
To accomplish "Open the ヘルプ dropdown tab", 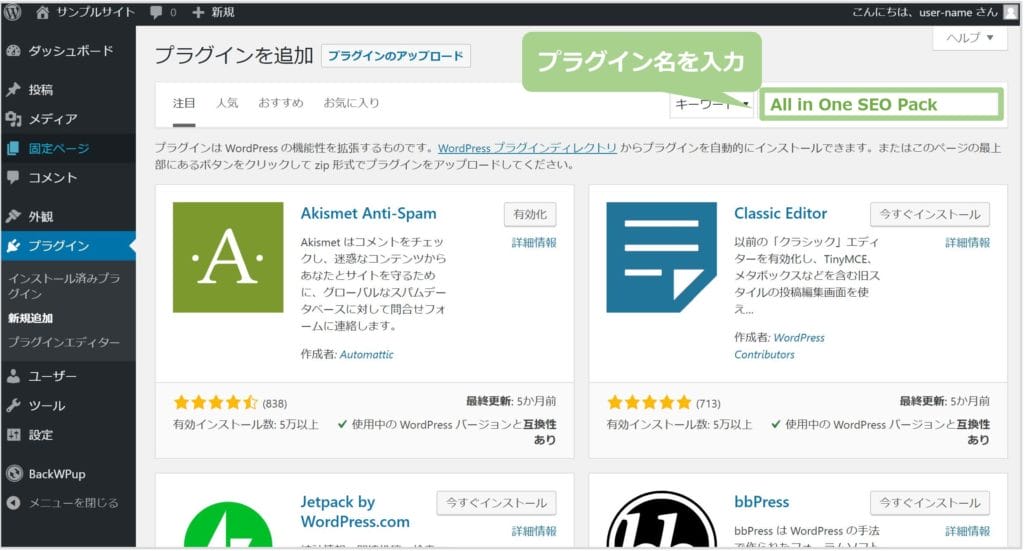I will (970, 38).
